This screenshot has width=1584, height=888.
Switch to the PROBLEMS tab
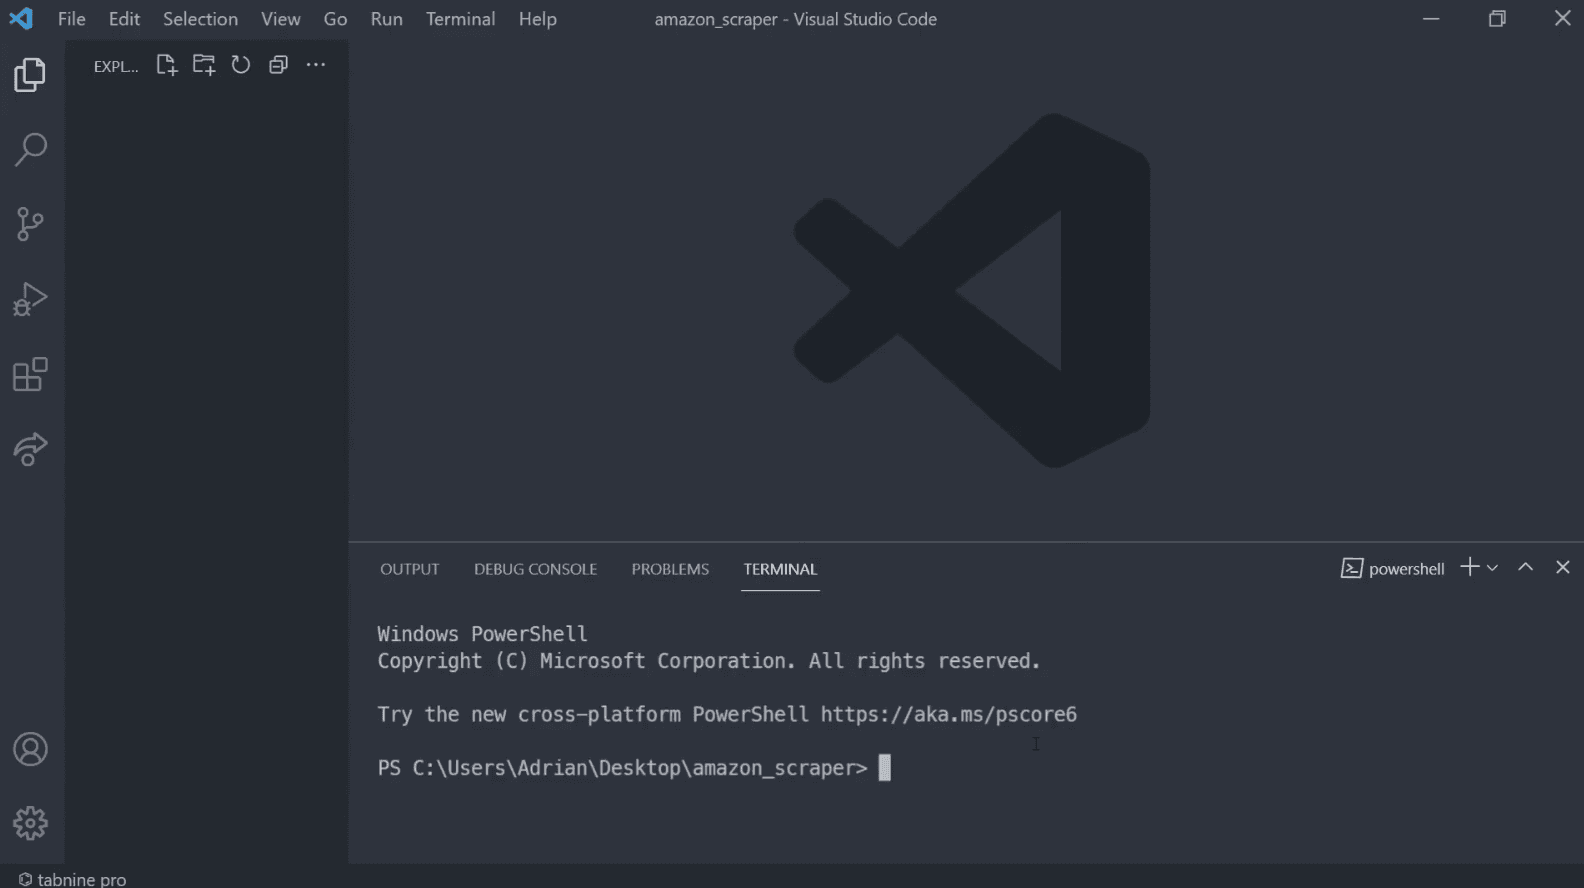(670, 569)
